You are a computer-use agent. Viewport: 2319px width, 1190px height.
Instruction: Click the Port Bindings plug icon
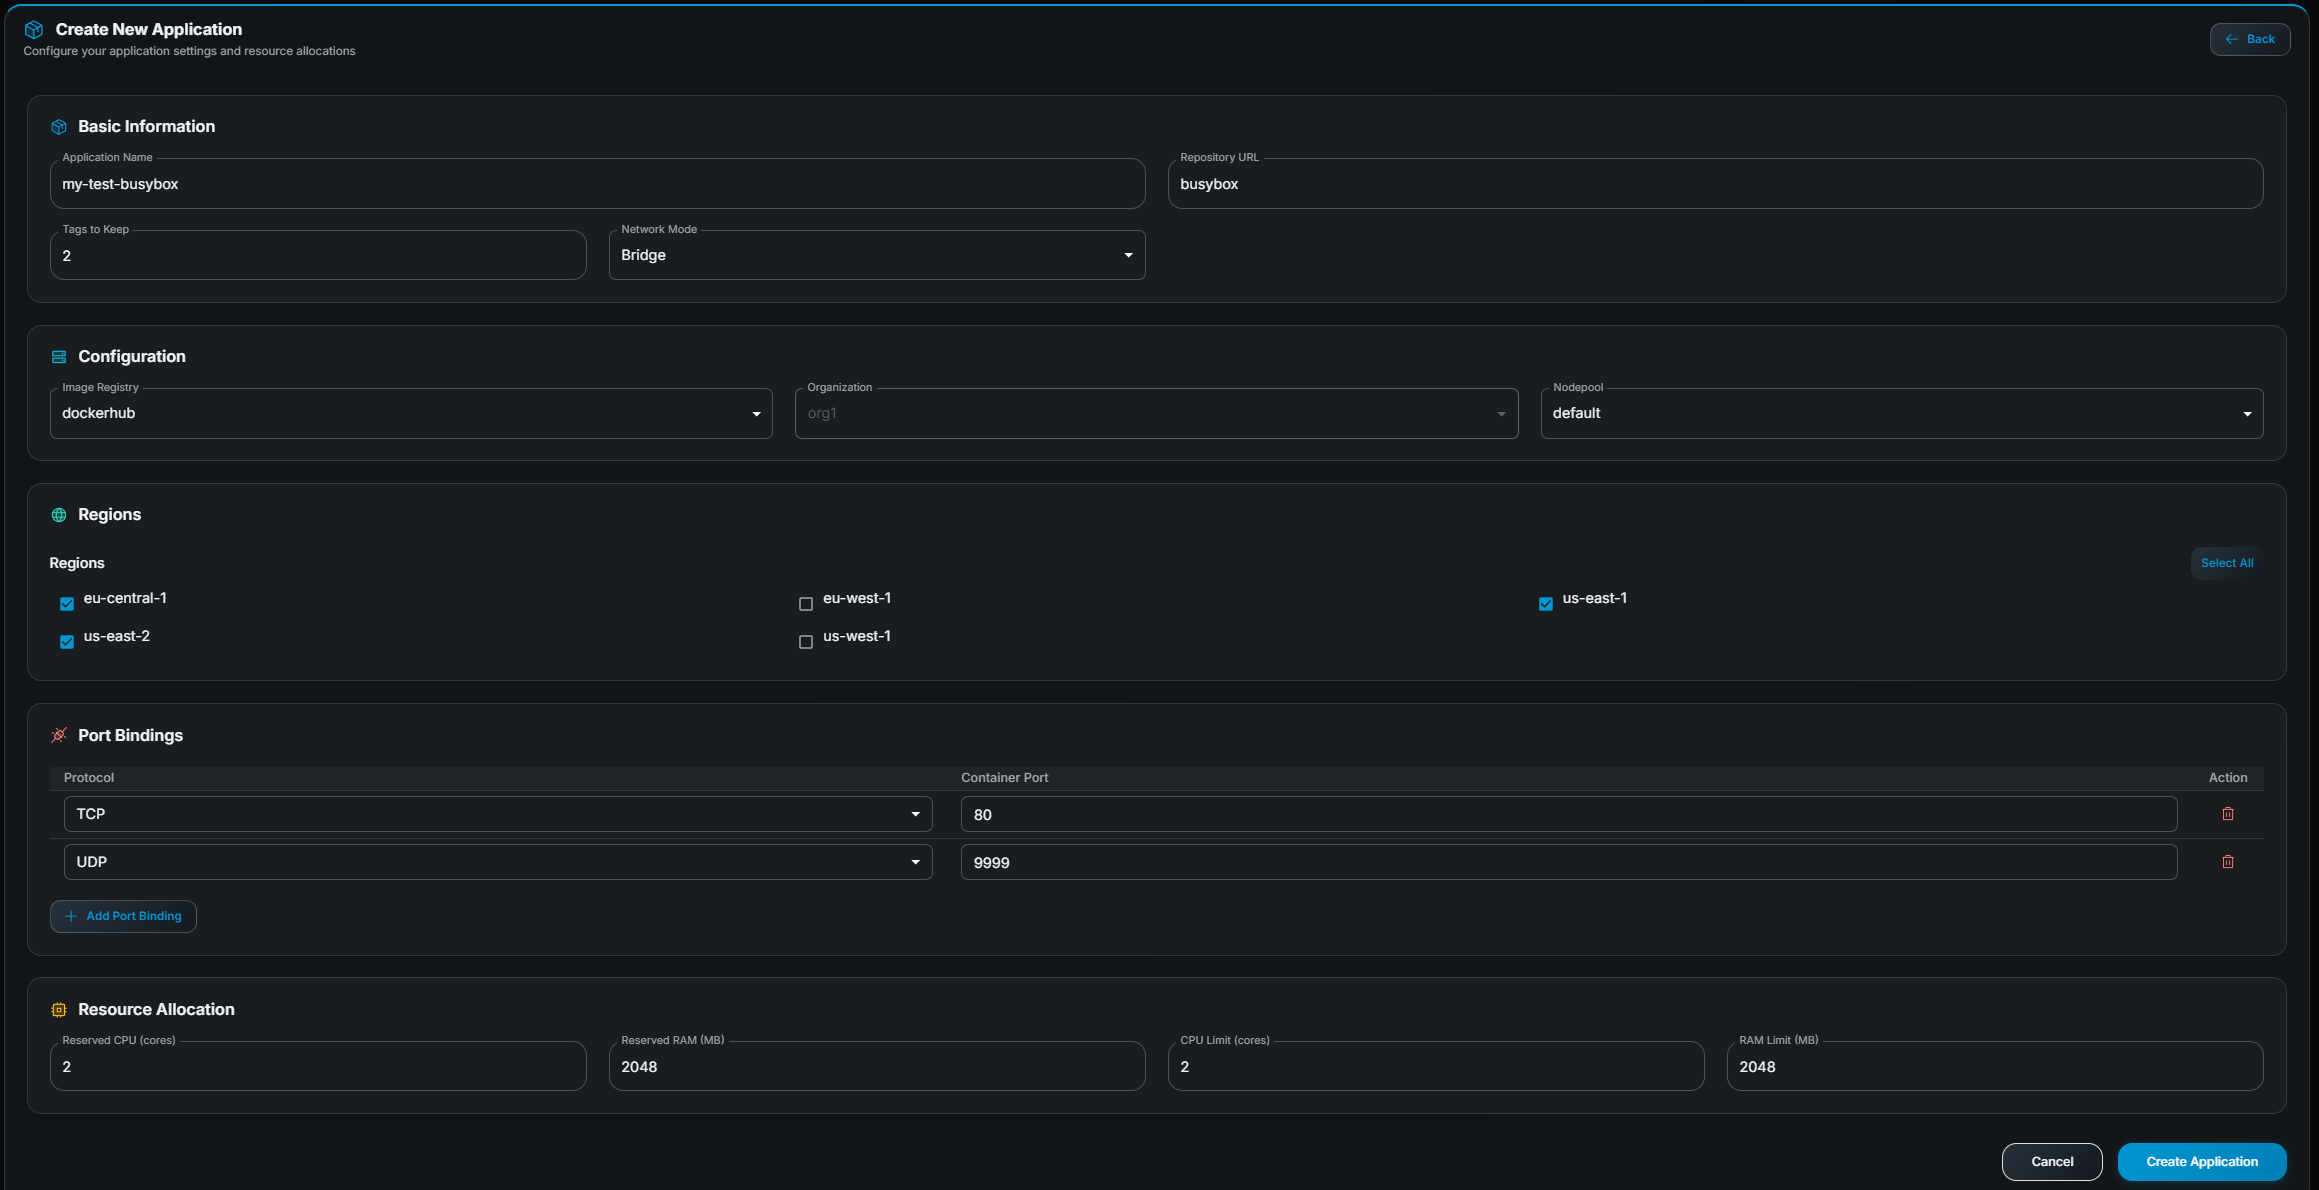pos(59,735)
